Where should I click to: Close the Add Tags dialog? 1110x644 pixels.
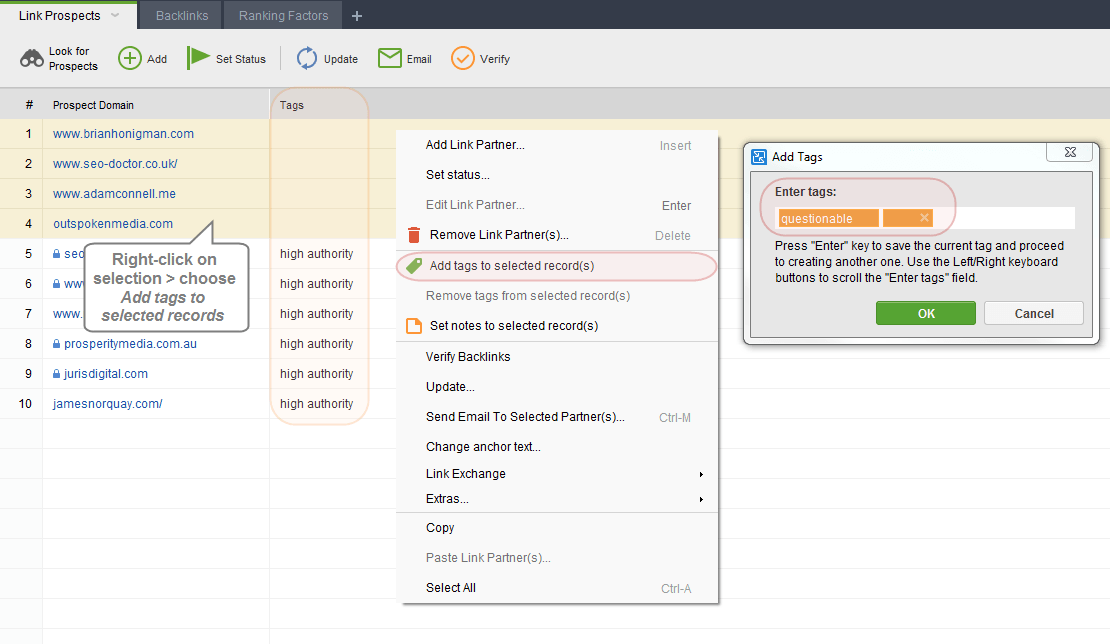pyautogui.click(x=1070, y=152)
